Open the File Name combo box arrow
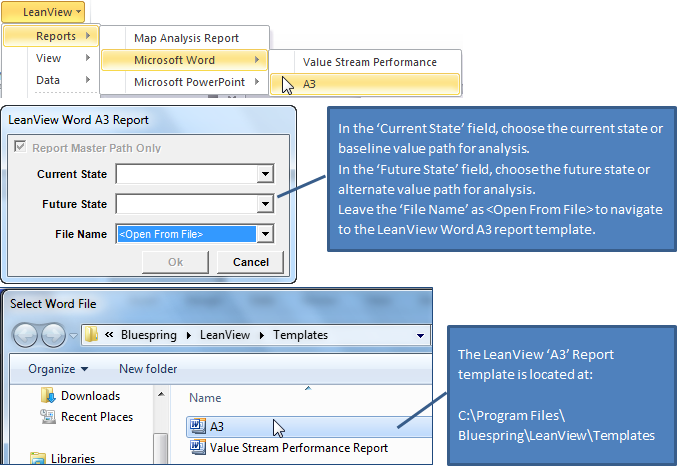The height and width of the screenshot is (466, 678). (265, 234)
